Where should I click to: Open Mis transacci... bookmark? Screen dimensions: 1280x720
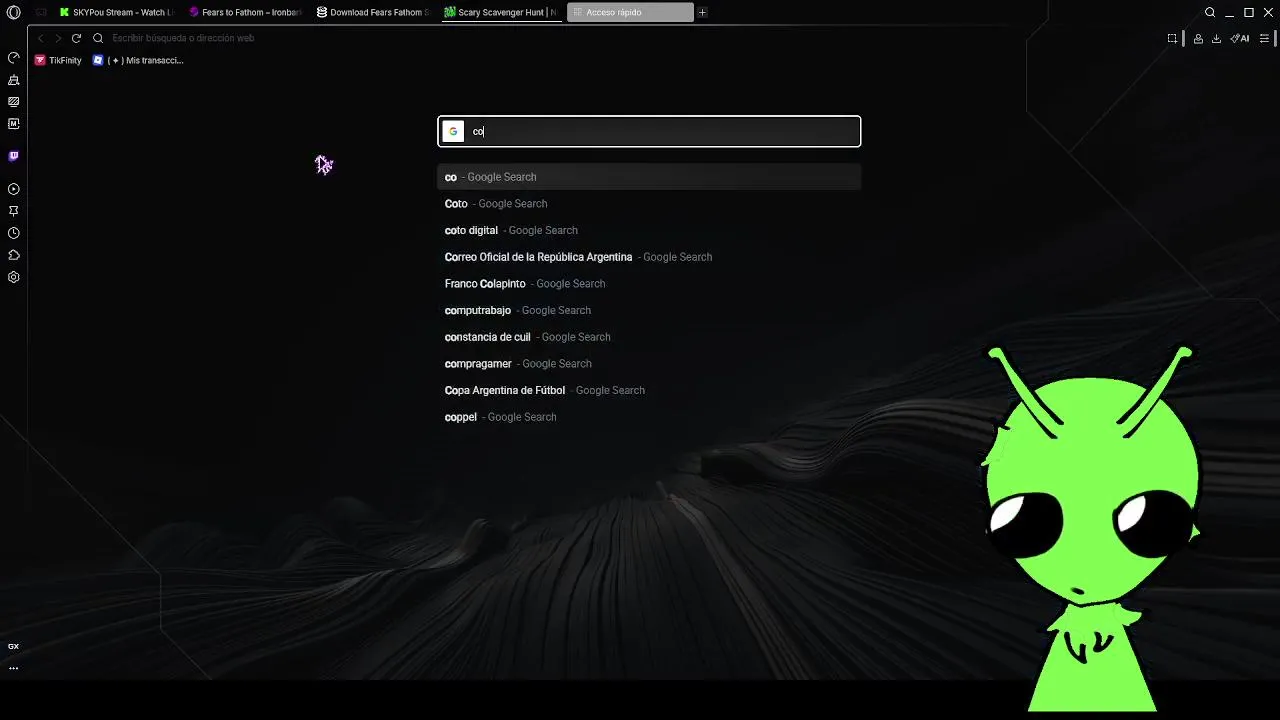[x=138, y=60]
